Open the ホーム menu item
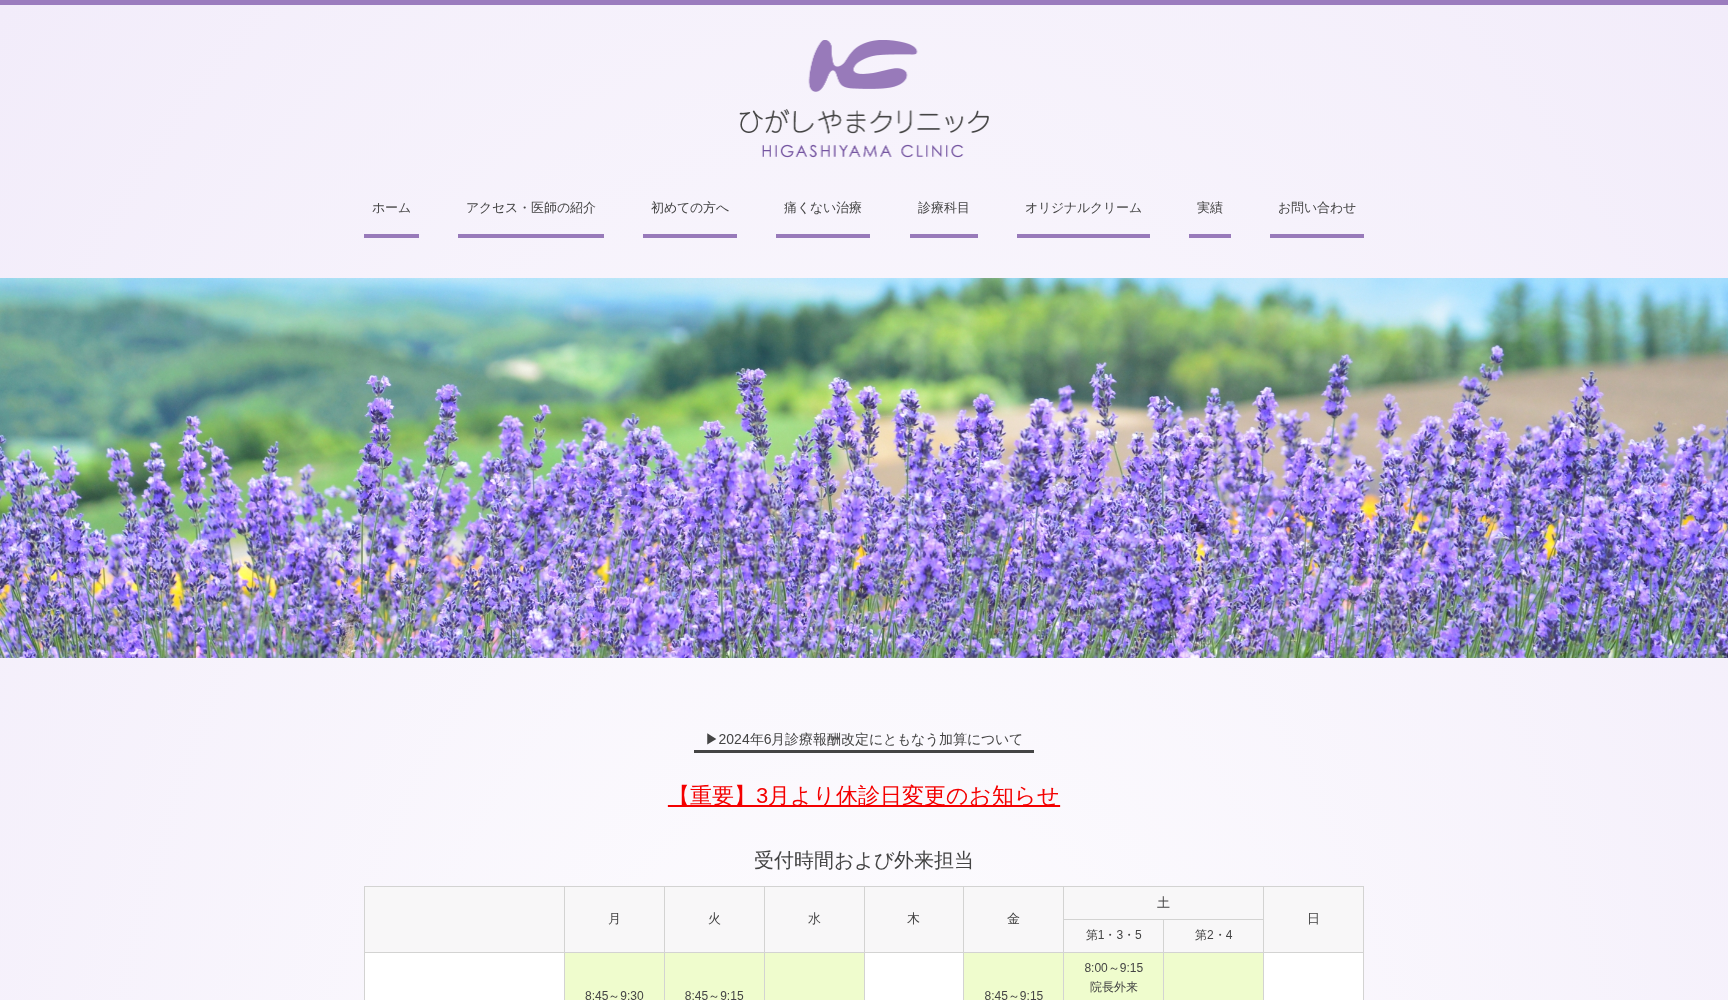The width and height of the screenshot is (1728, 1000). coord(391,208)
